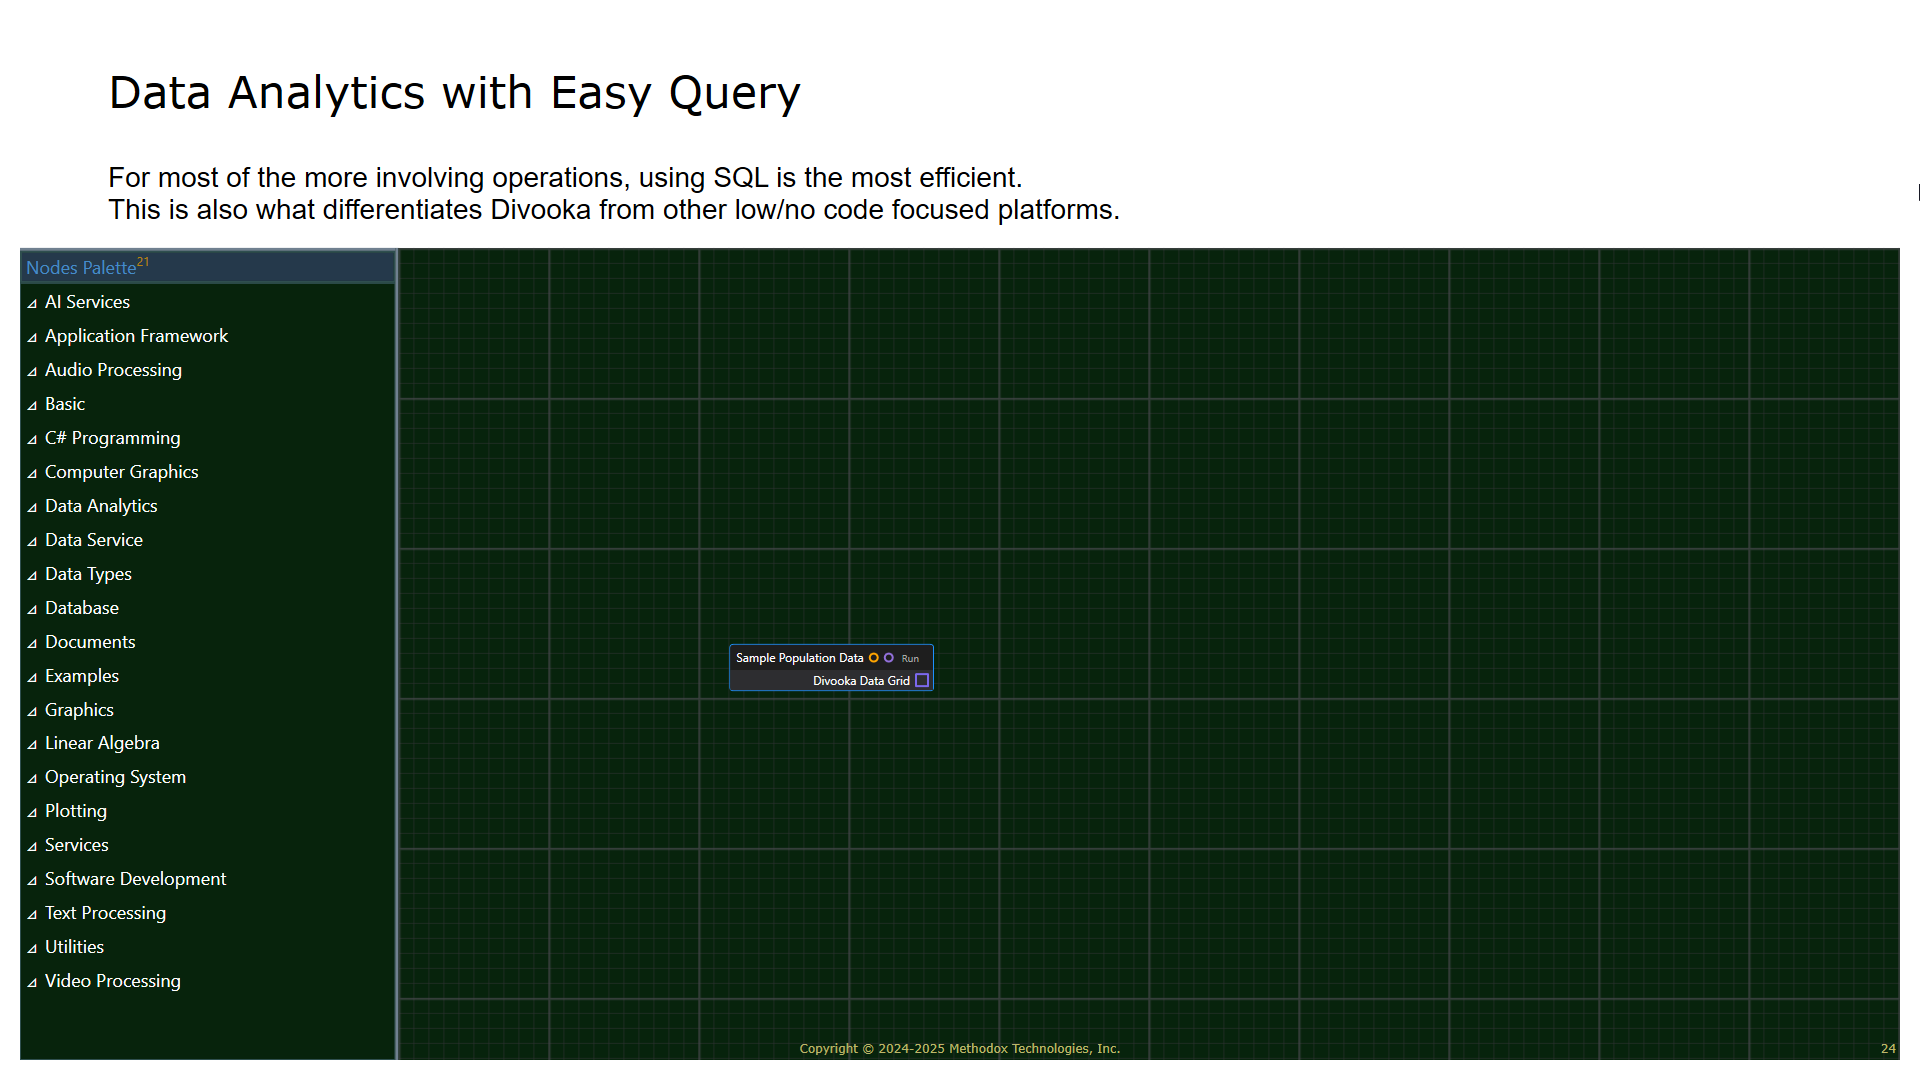Expand the Basic category arrow
This screenshot has width=1920, height=1080.
point(32,405)
